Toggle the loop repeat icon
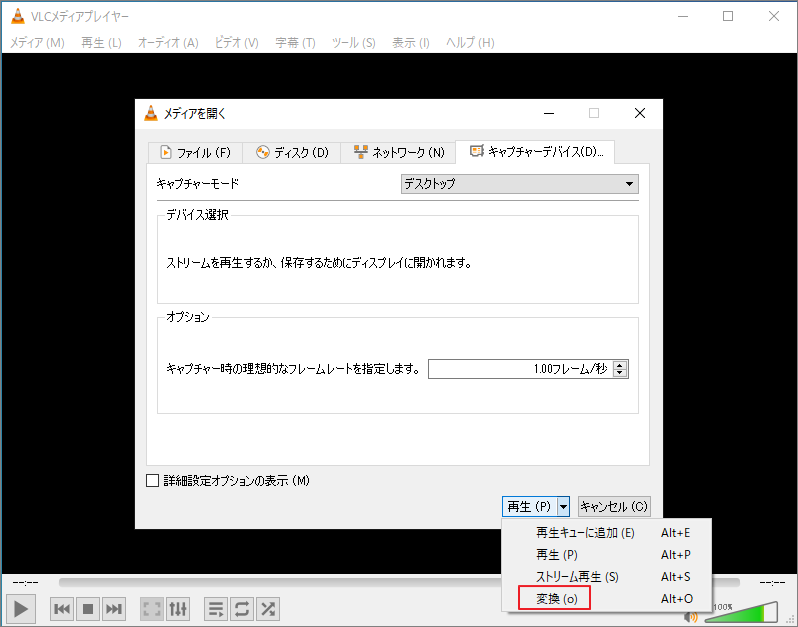This screenshot has width=798, height=627. point(242,609)
